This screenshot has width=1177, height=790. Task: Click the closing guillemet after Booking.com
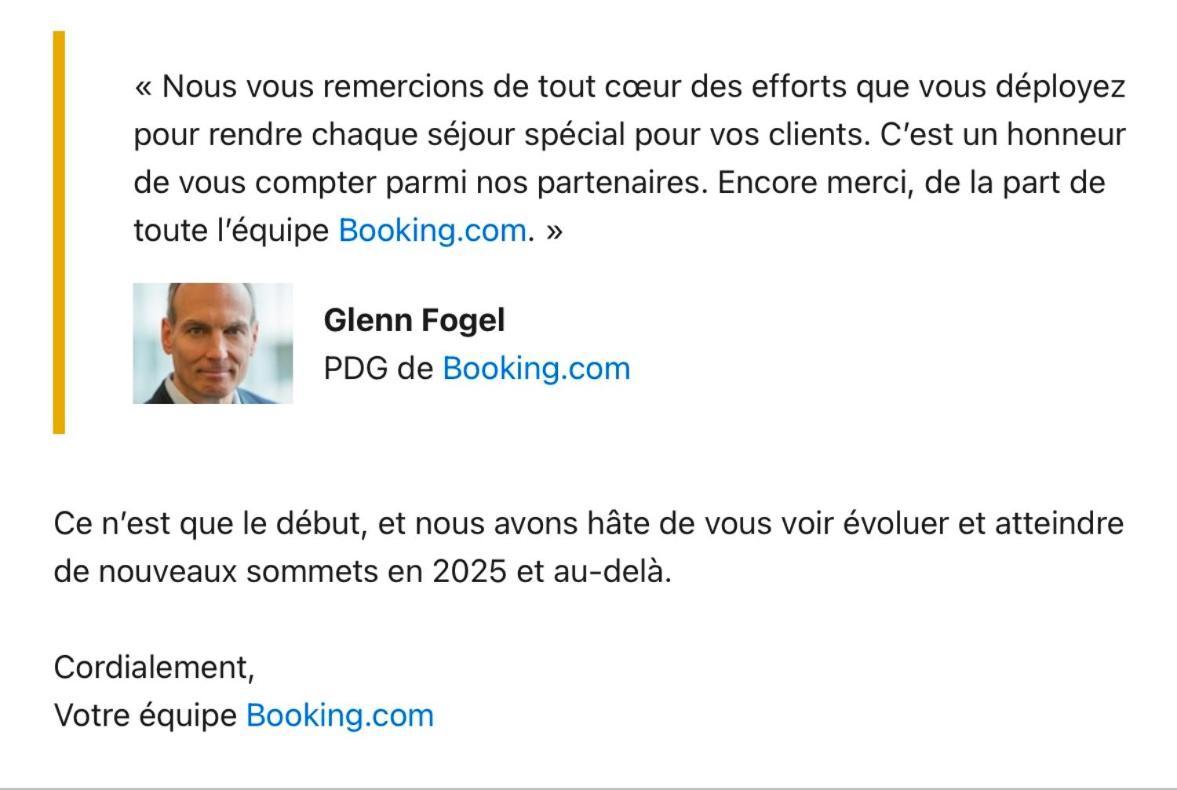[554, 232]
